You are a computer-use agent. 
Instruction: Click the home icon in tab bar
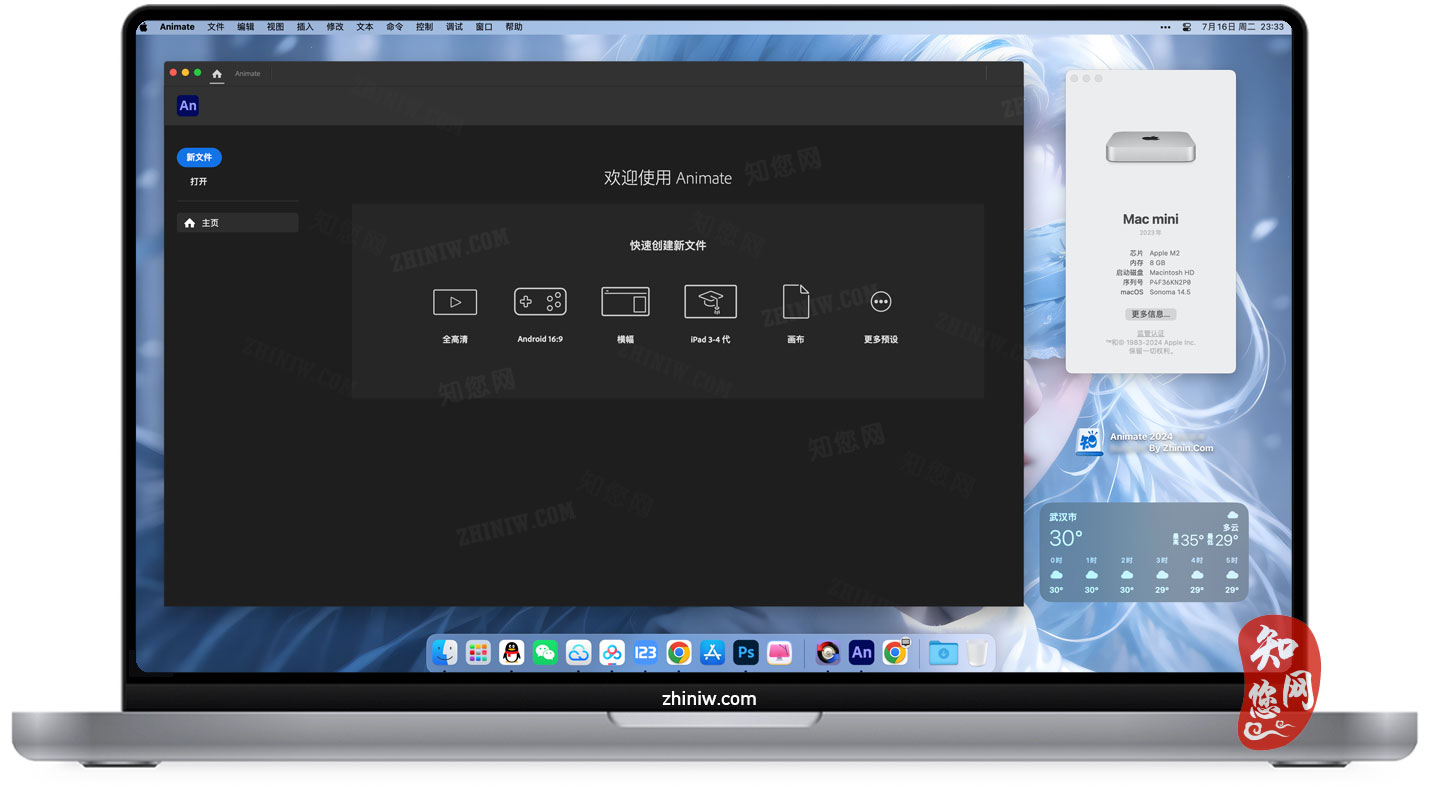point(217,73)
